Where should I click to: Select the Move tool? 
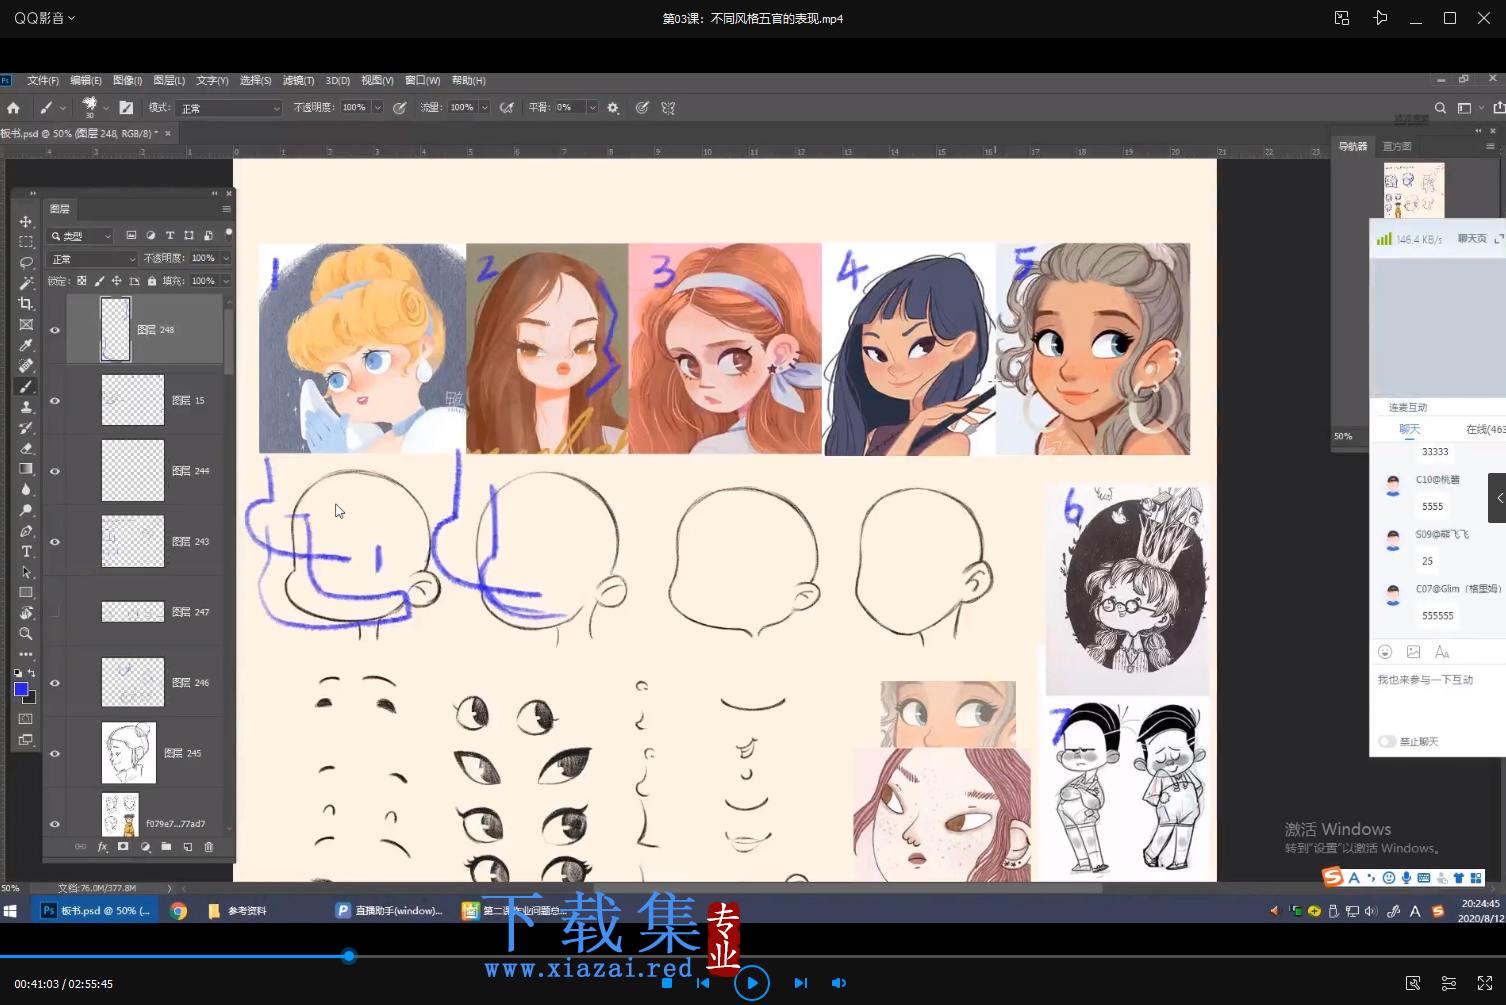26,221
